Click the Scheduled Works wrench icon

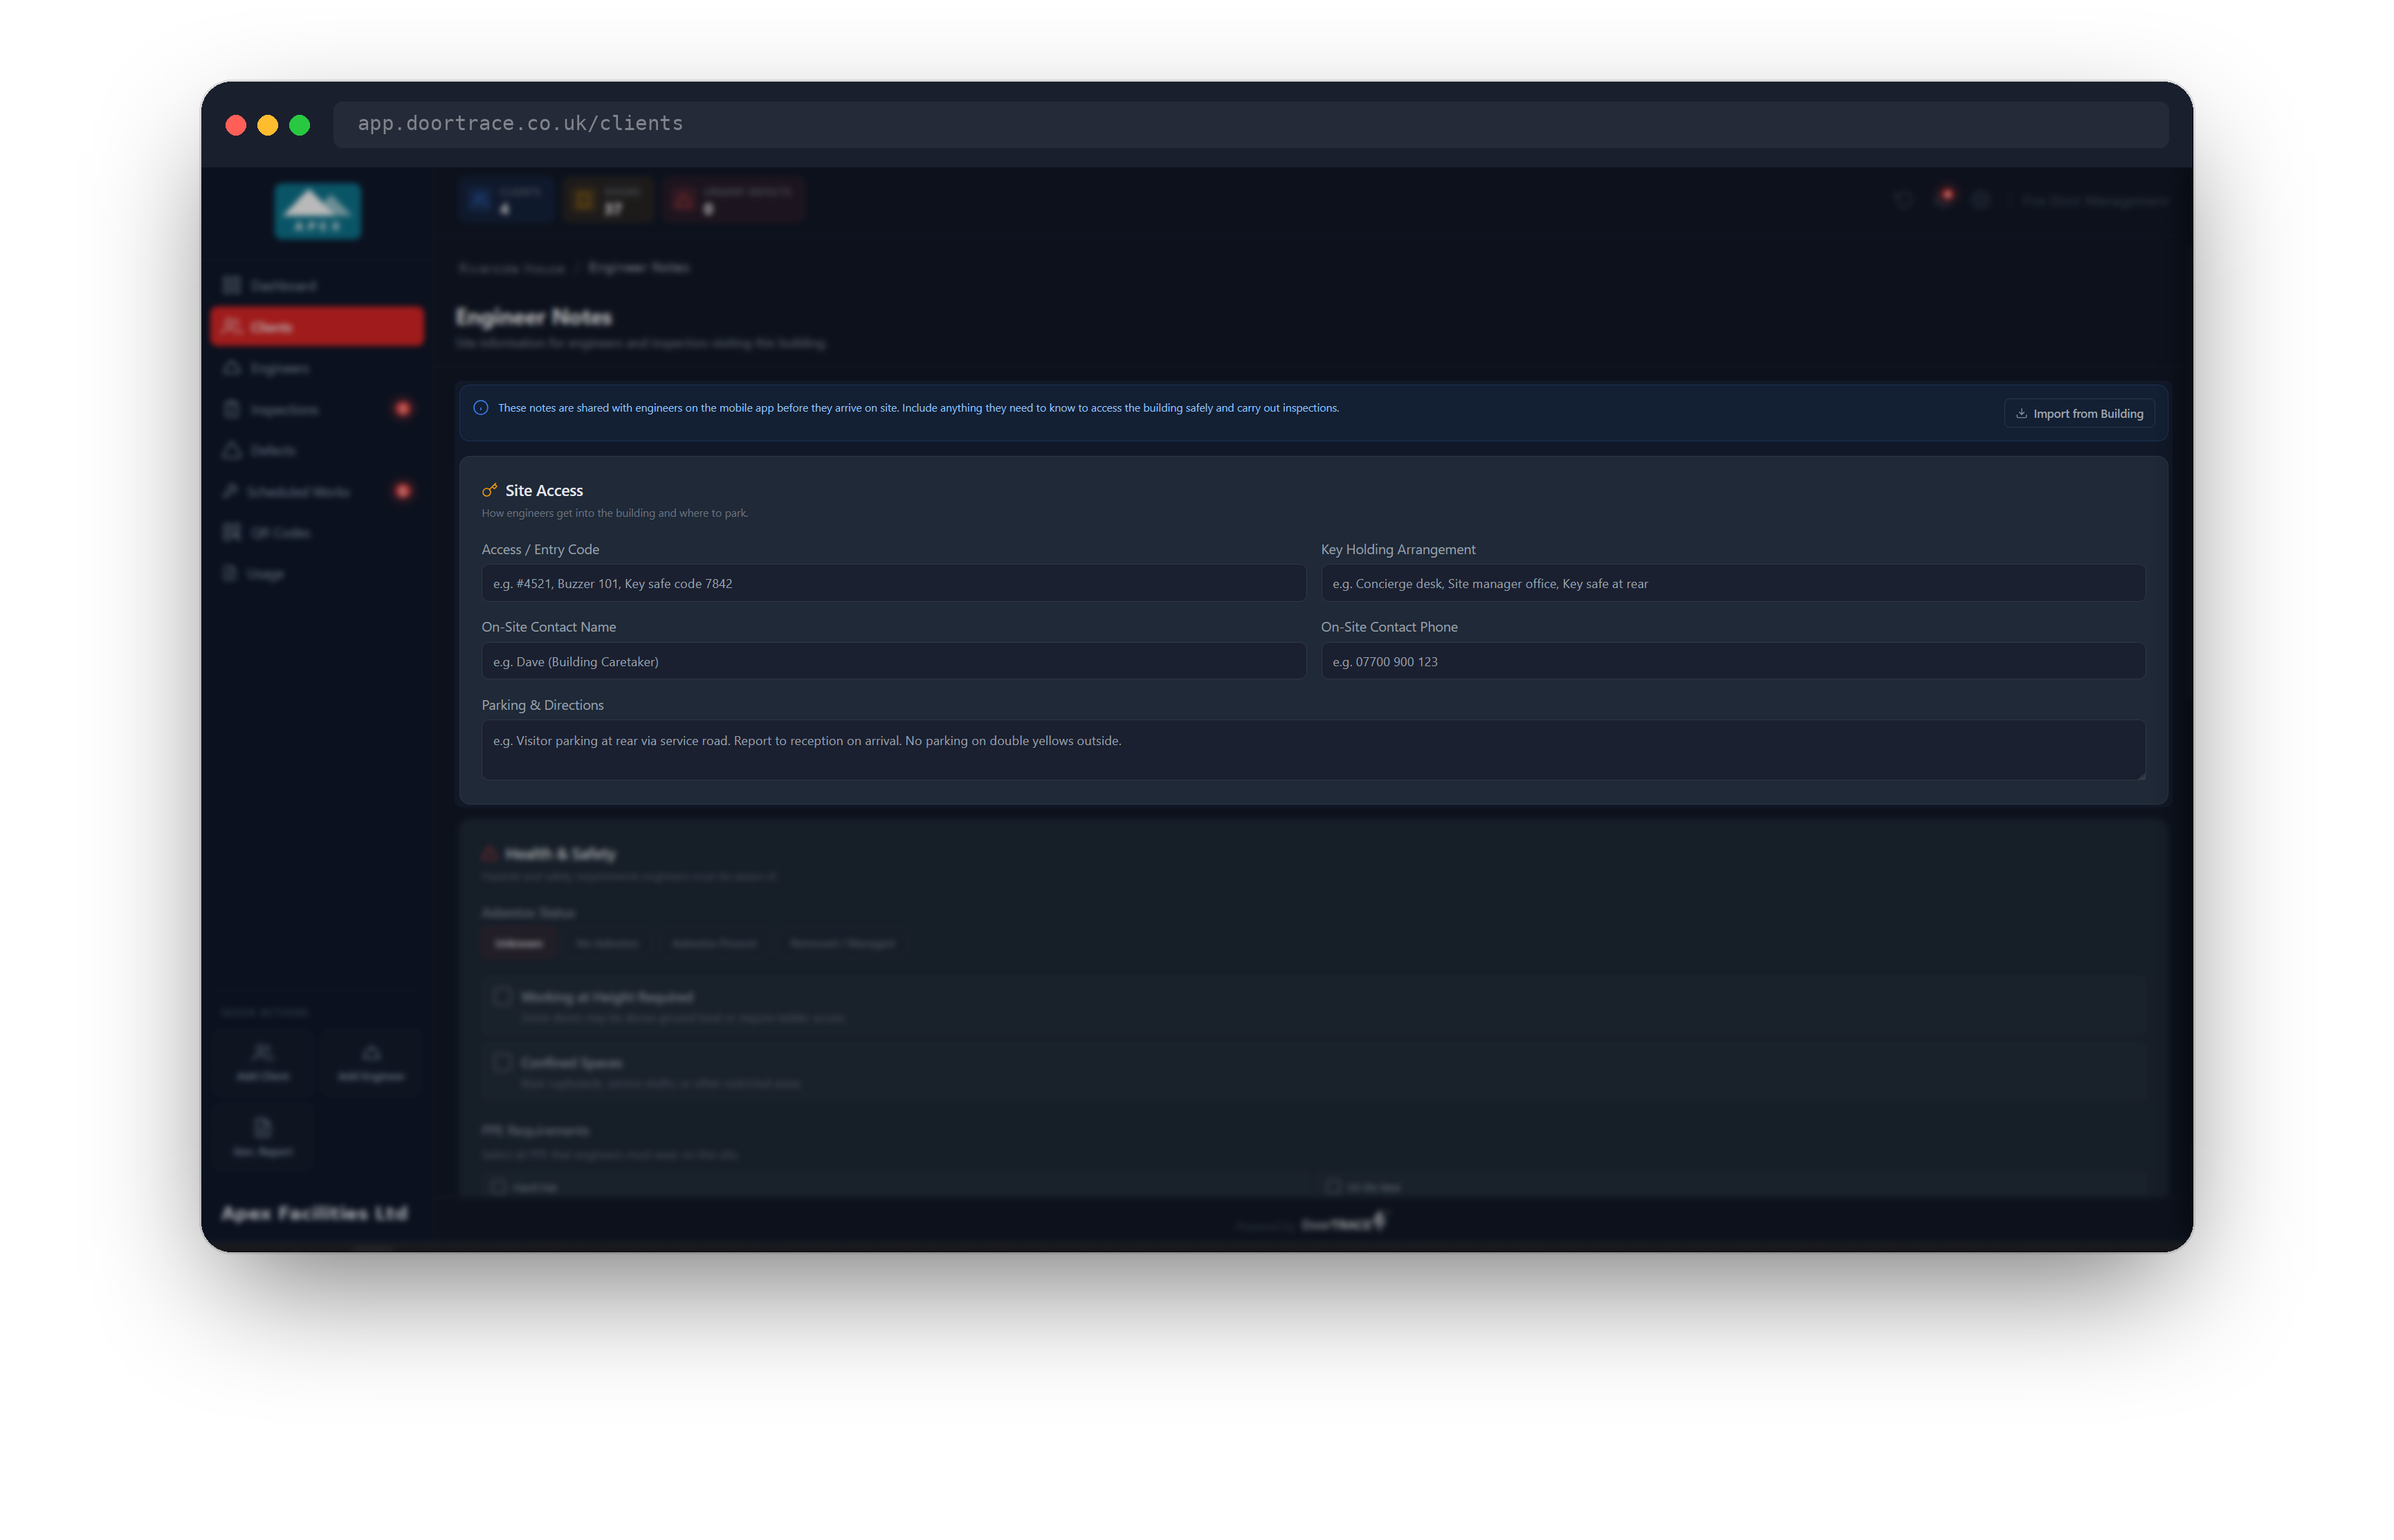230,491
